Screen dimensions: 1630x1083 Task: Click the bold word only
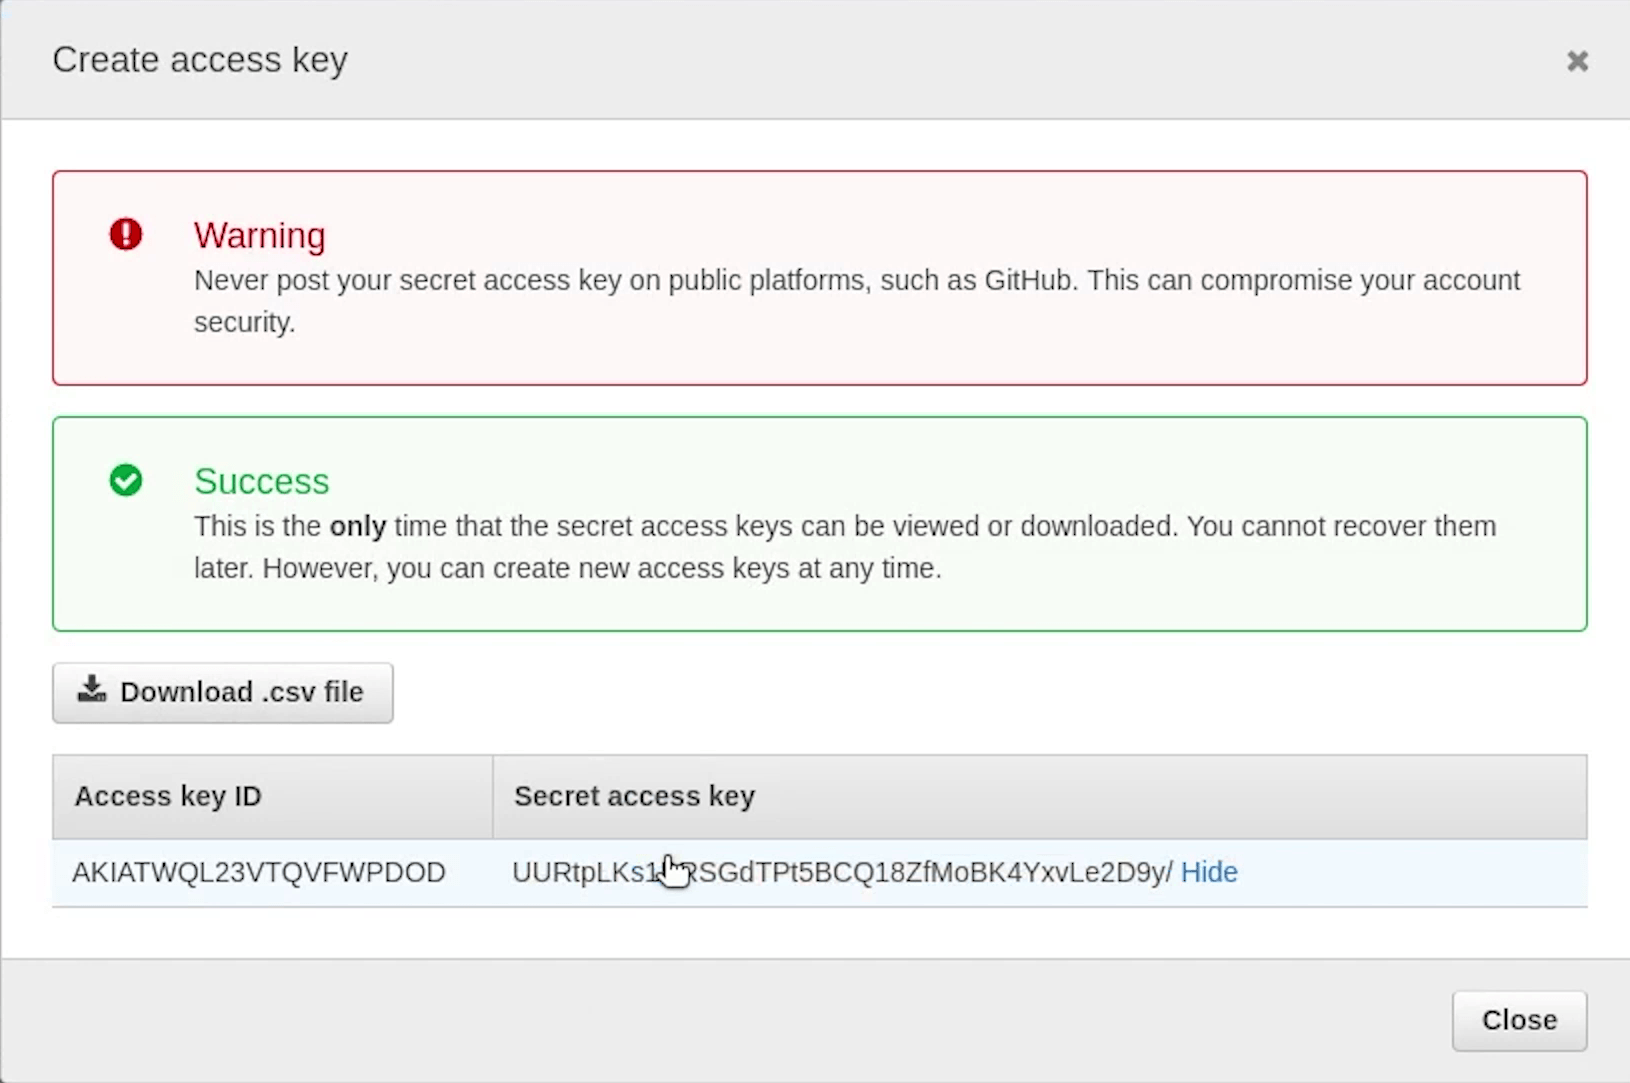358,526
